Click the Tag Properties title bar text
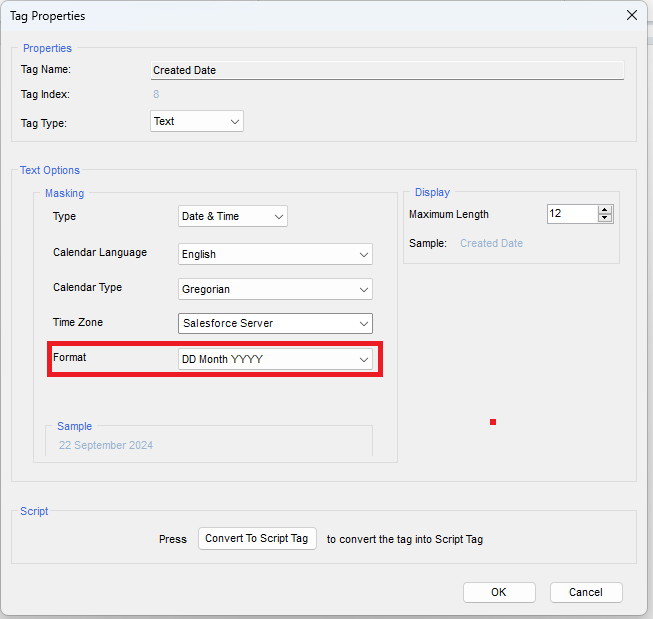The height and width of the screenshot is (619, 653). coord(47,16)
